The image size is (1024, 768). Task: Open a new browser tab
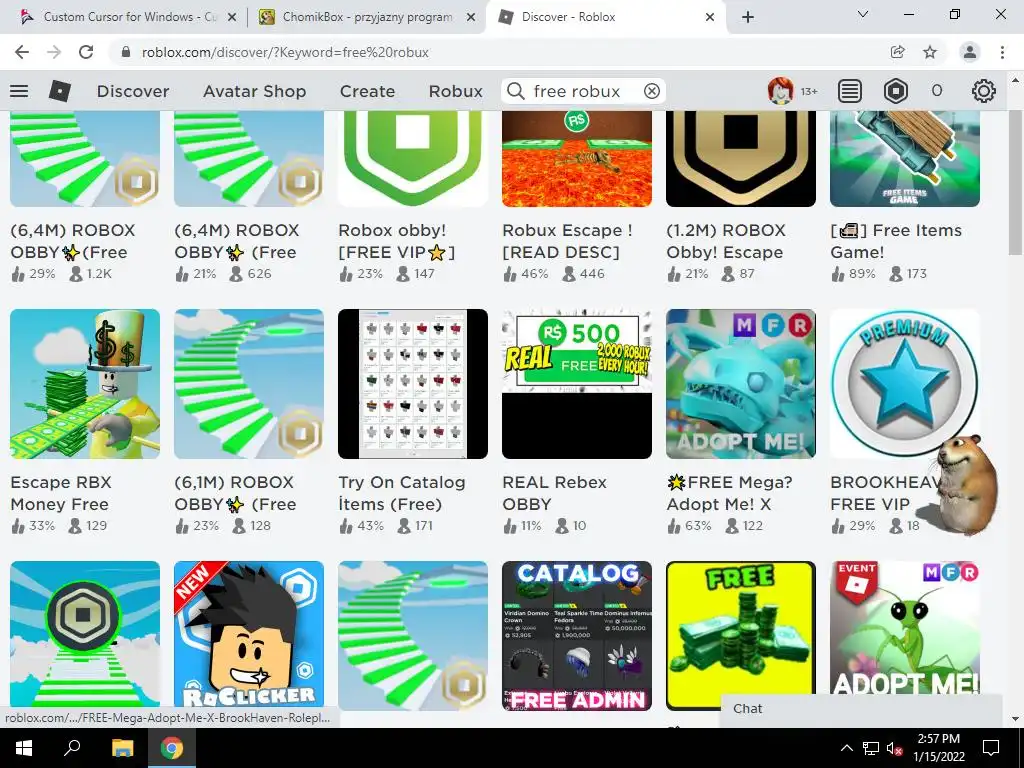(x=748, y=17)
